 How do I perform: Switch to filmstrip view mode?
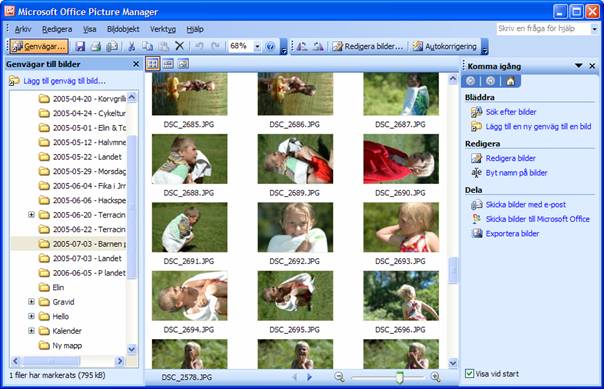pos(168,64)
